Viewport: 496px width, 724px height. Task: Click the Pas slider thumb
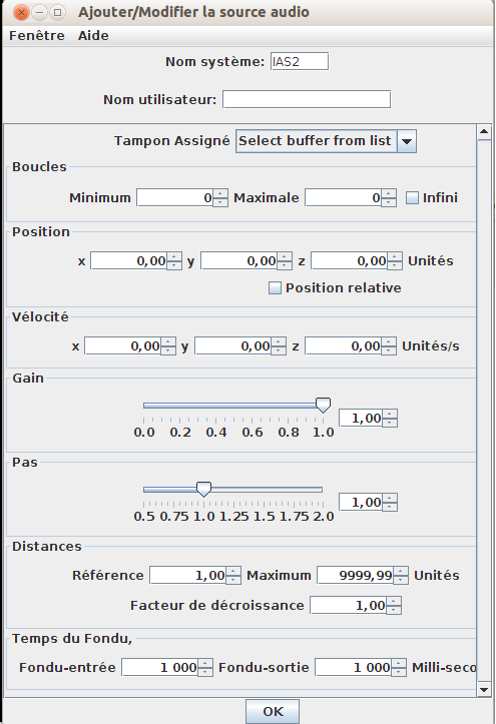pyautogui.click(x=204, y=489)
